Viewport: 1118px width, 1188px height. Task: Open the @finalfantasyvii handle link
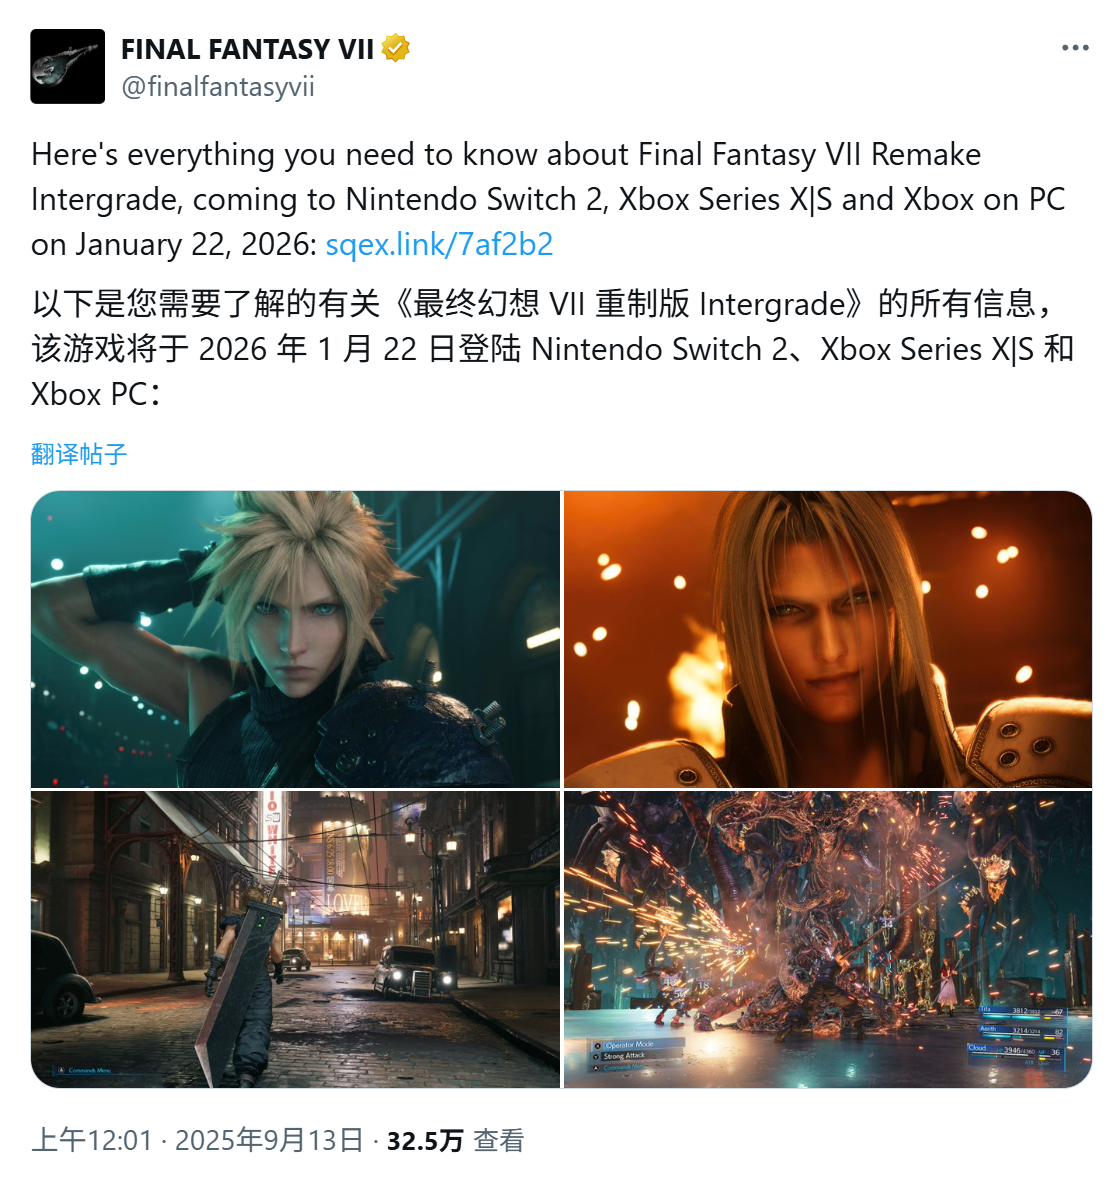pos(218,86)
